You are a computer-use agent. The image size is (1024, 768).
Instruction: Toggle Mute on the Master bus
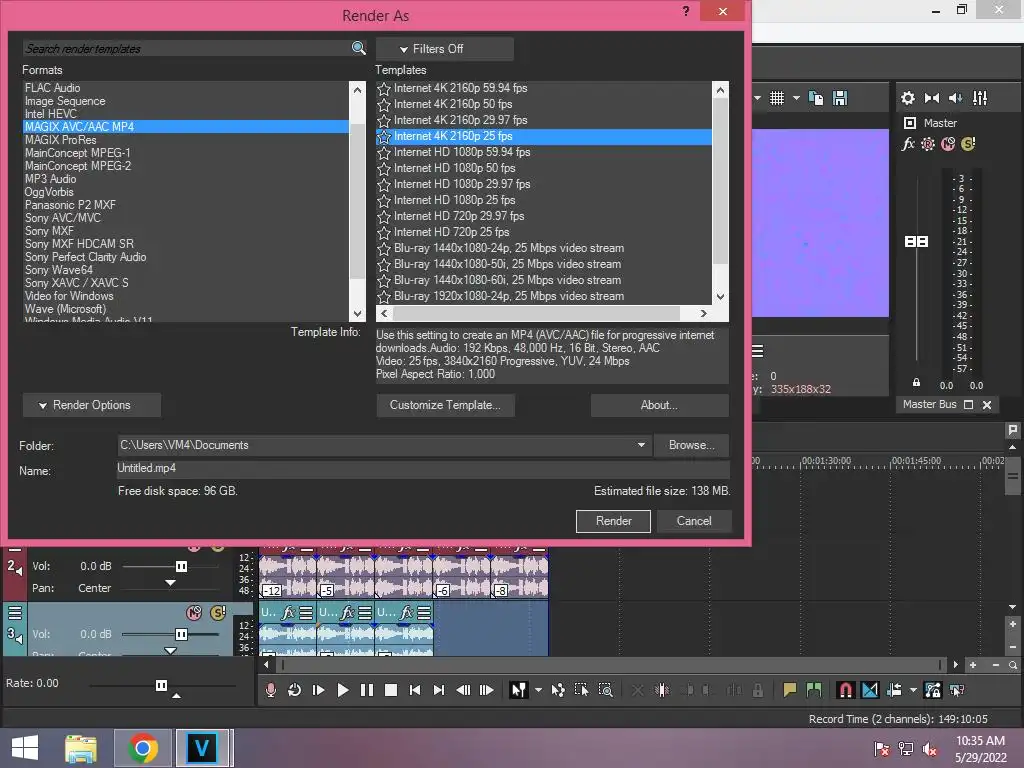pos(948,144)
